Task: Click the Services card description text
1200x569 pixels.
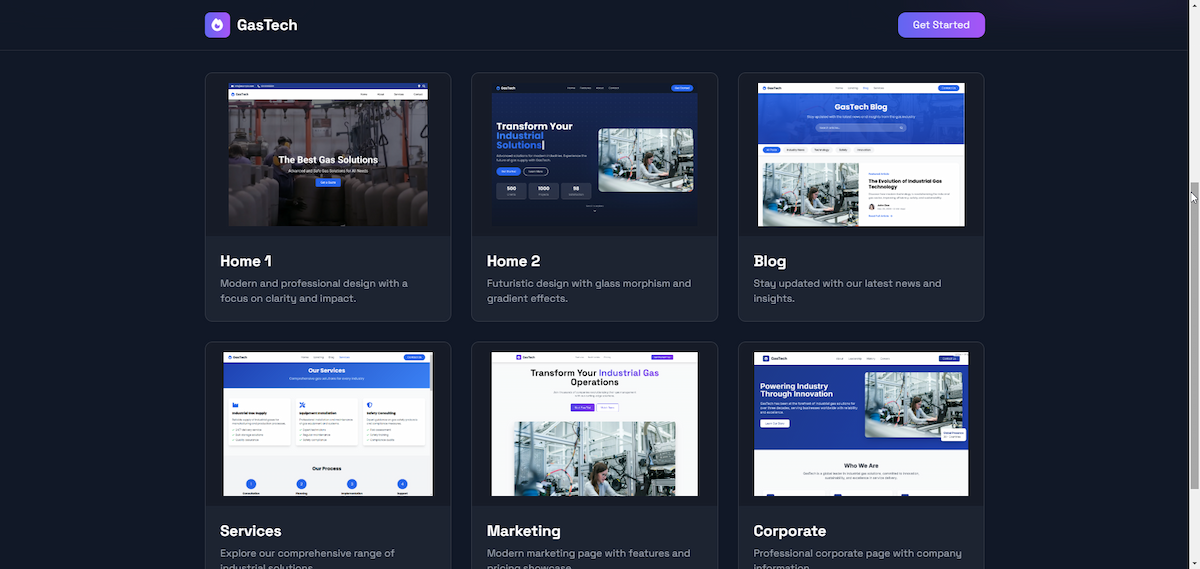Action: tap(308, 560)
